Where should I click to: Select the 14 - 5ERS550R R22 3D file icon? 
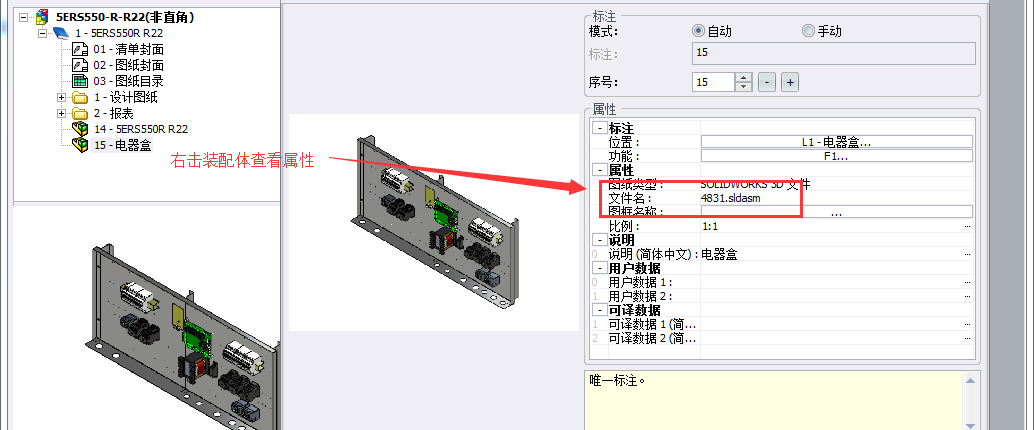pos(80,129)
